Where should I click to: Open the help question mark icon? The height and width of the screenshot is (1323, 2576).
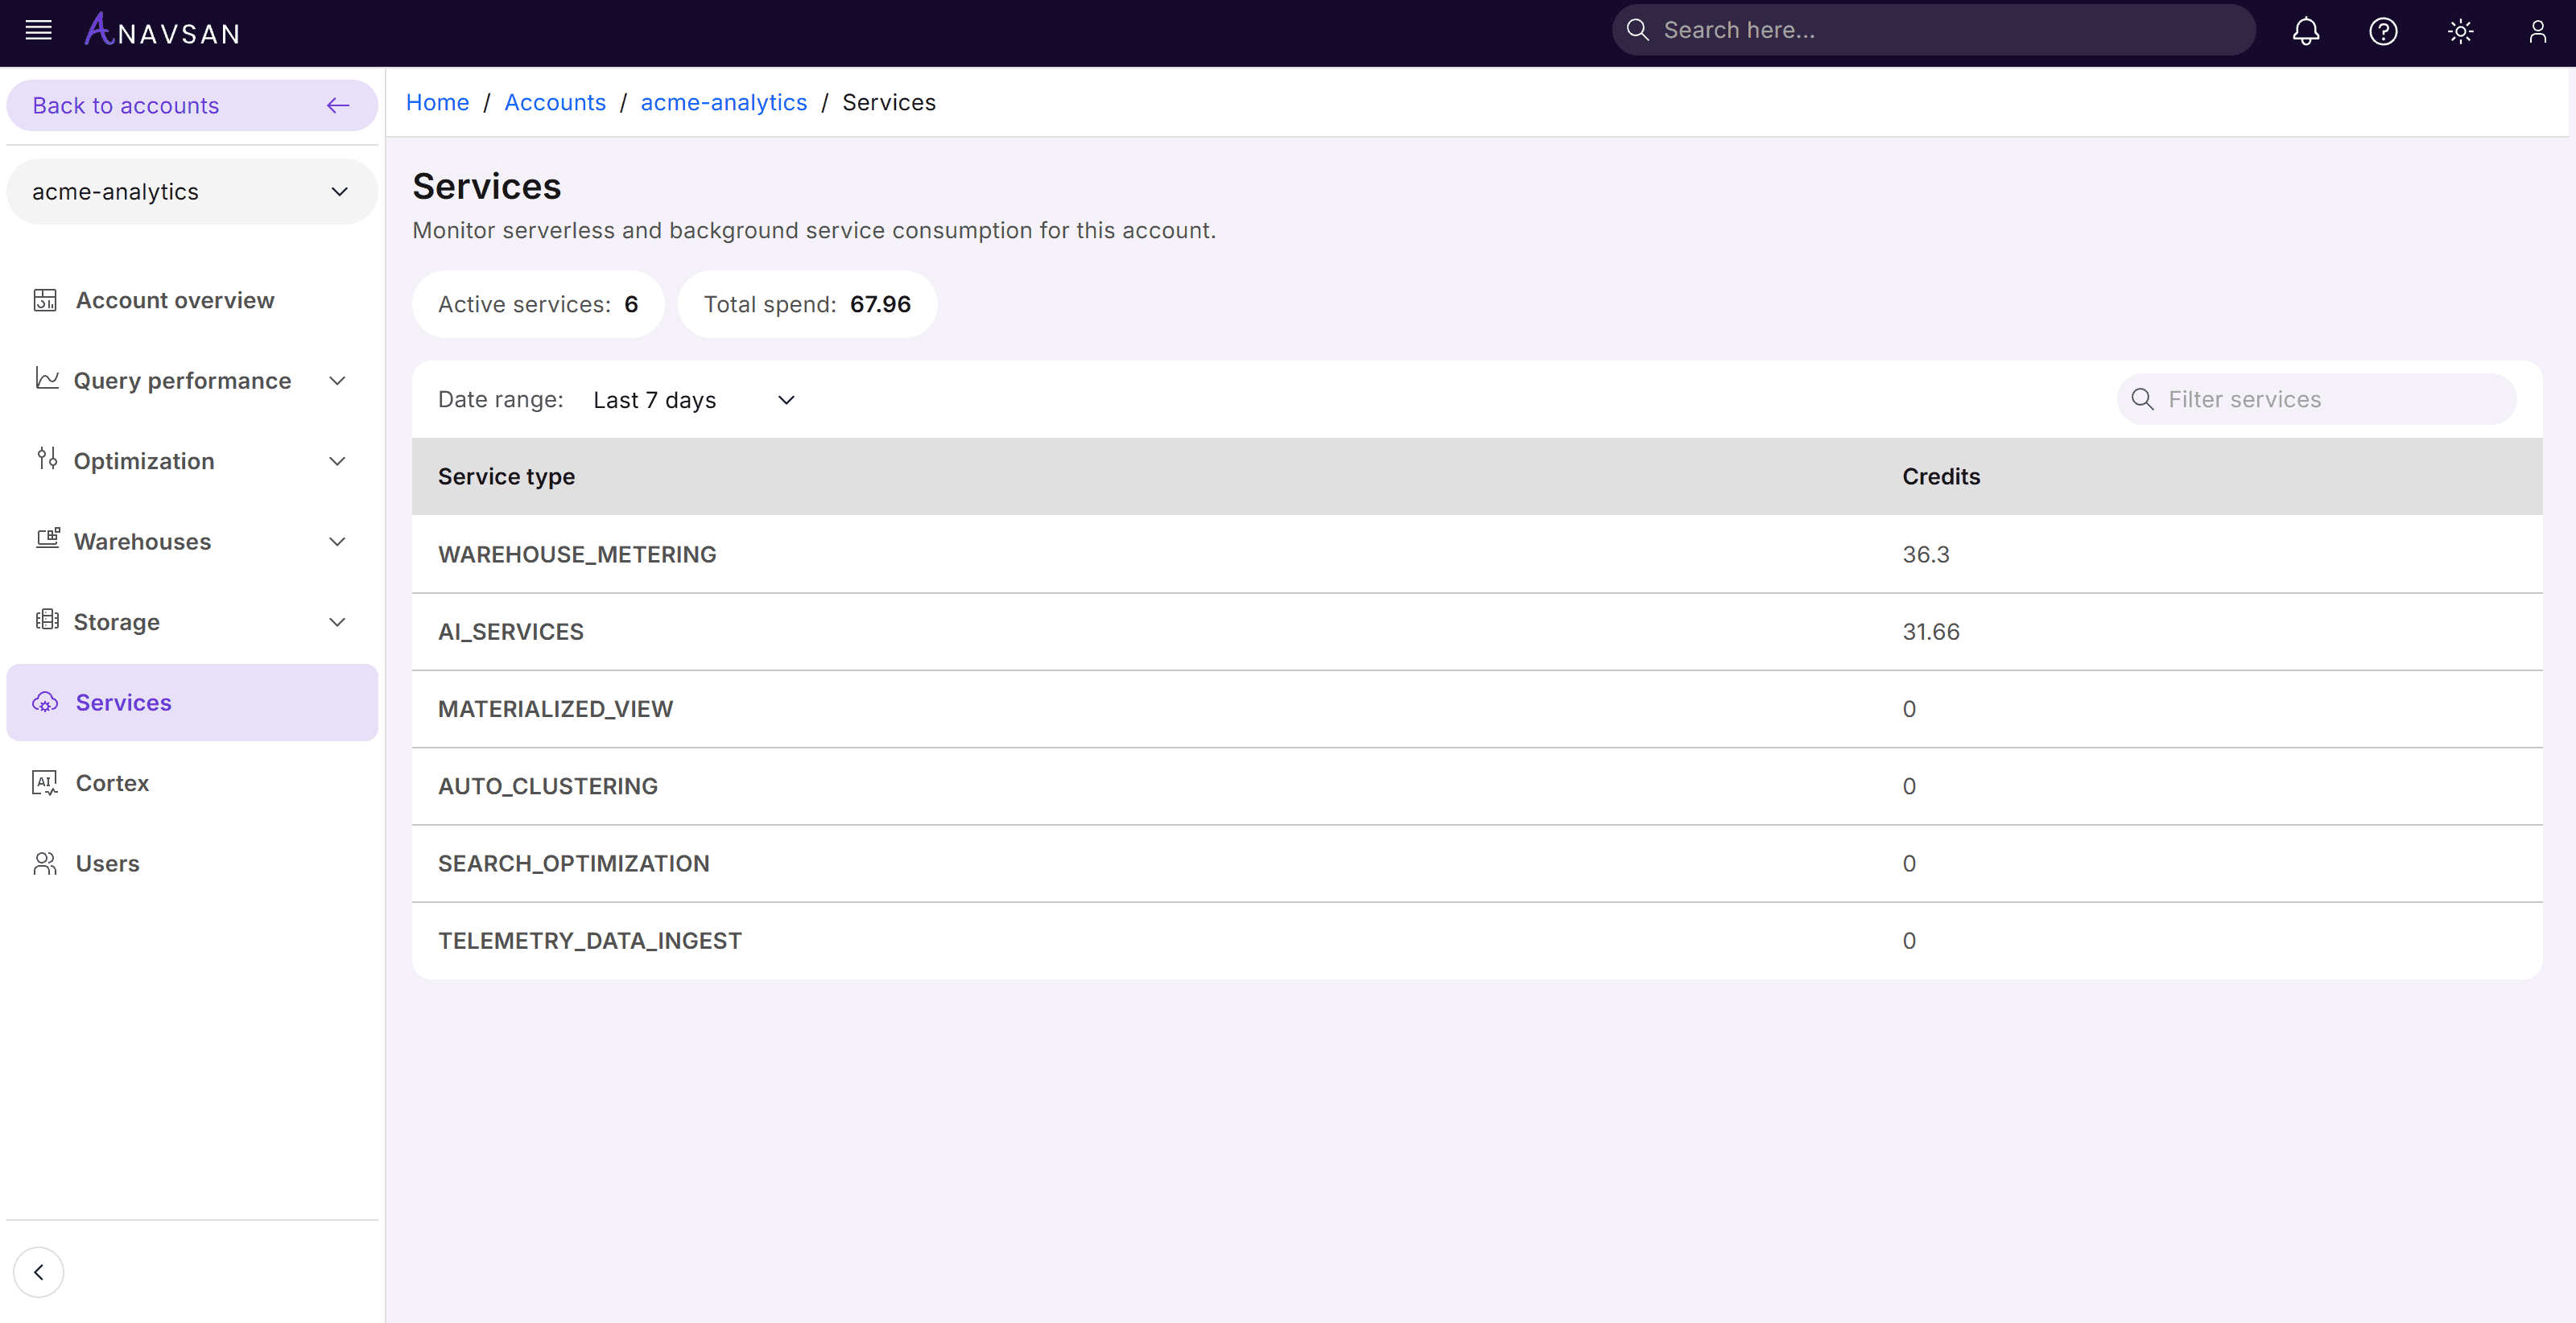pyautogui.click(x=2383, y=31)
